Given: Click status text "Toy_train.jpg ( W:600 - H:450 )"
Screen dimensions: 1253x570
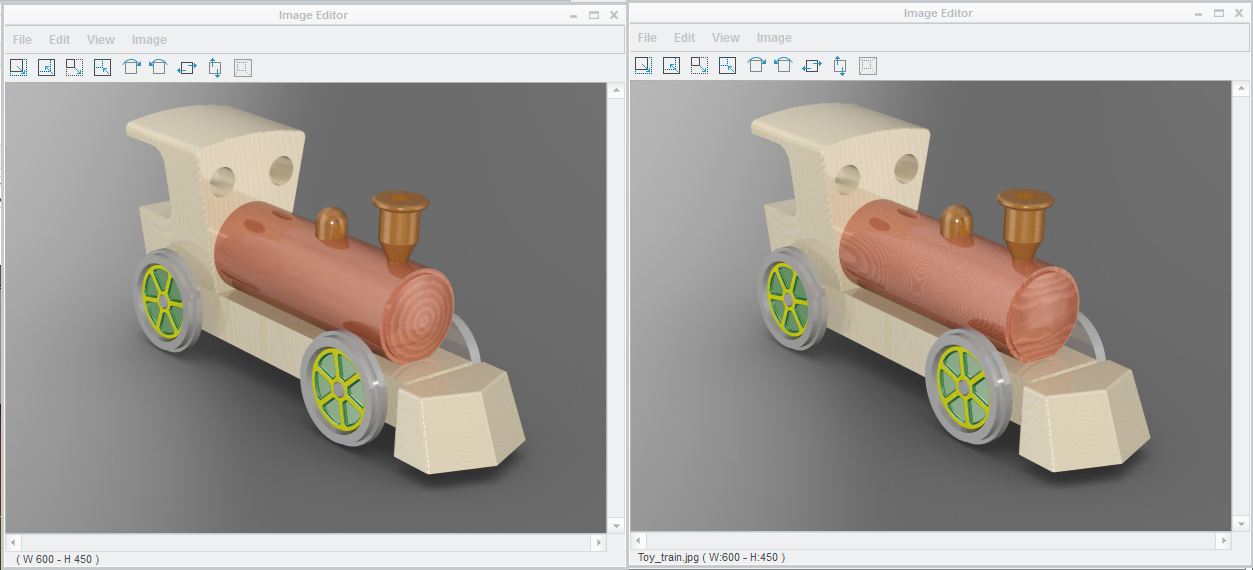Looking at the screenshot, I should click(x=711, y=557).
